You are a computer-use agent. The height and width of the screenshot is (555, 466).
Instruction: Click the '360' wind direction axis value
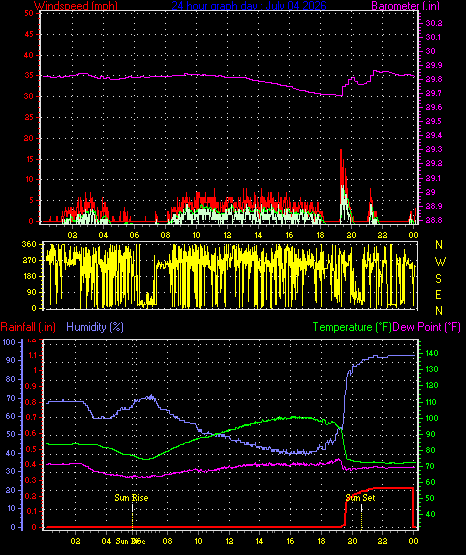(x=29, y=244)
